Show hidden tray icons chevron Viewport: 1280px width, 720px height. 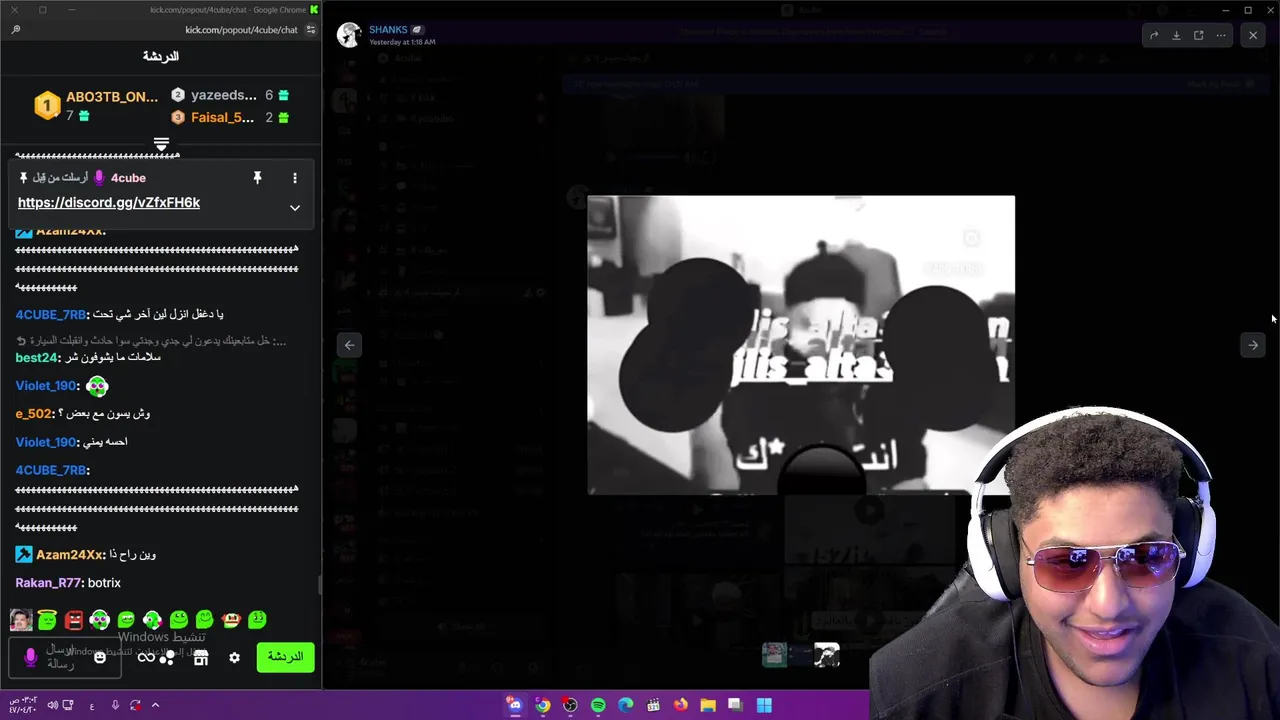pyautogui.click(x=155, y=705)
